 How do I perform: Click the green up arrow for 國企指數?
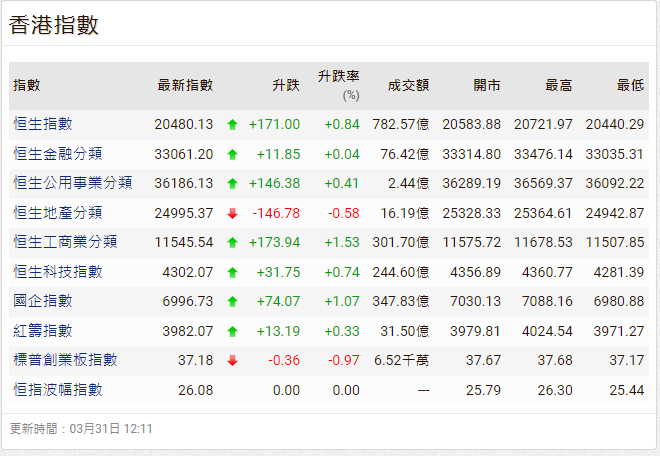(x=232, y=301)
